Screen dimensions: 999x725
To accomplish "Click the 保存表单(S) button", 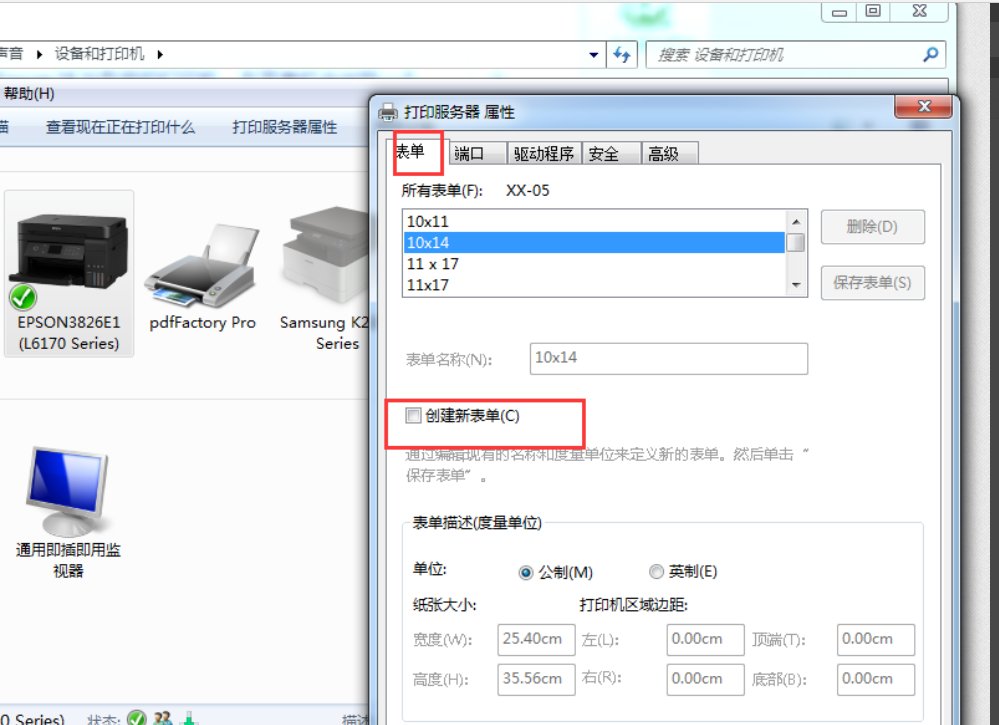I will coord(871,282).
